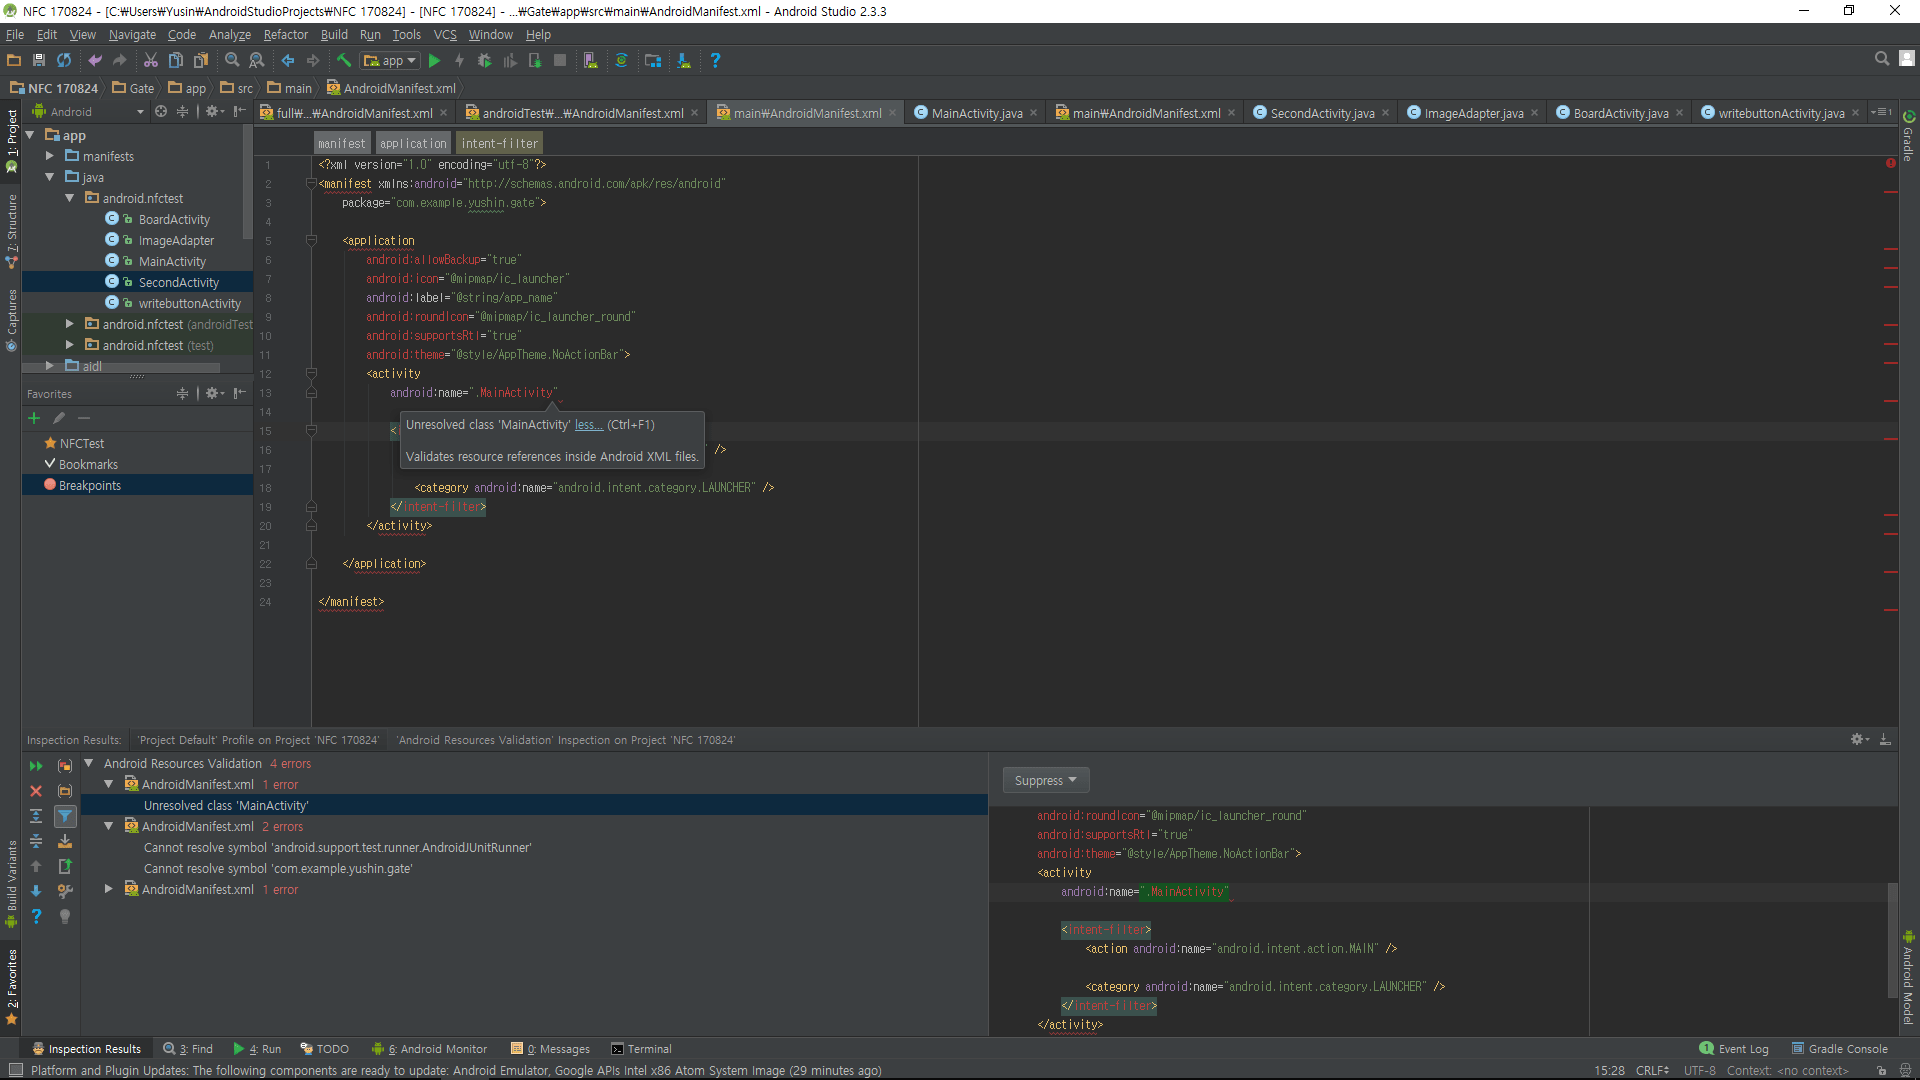The image size is (1920, 1080).
Task: Save all files with the toolbar icon
Action: coord(39,60)
